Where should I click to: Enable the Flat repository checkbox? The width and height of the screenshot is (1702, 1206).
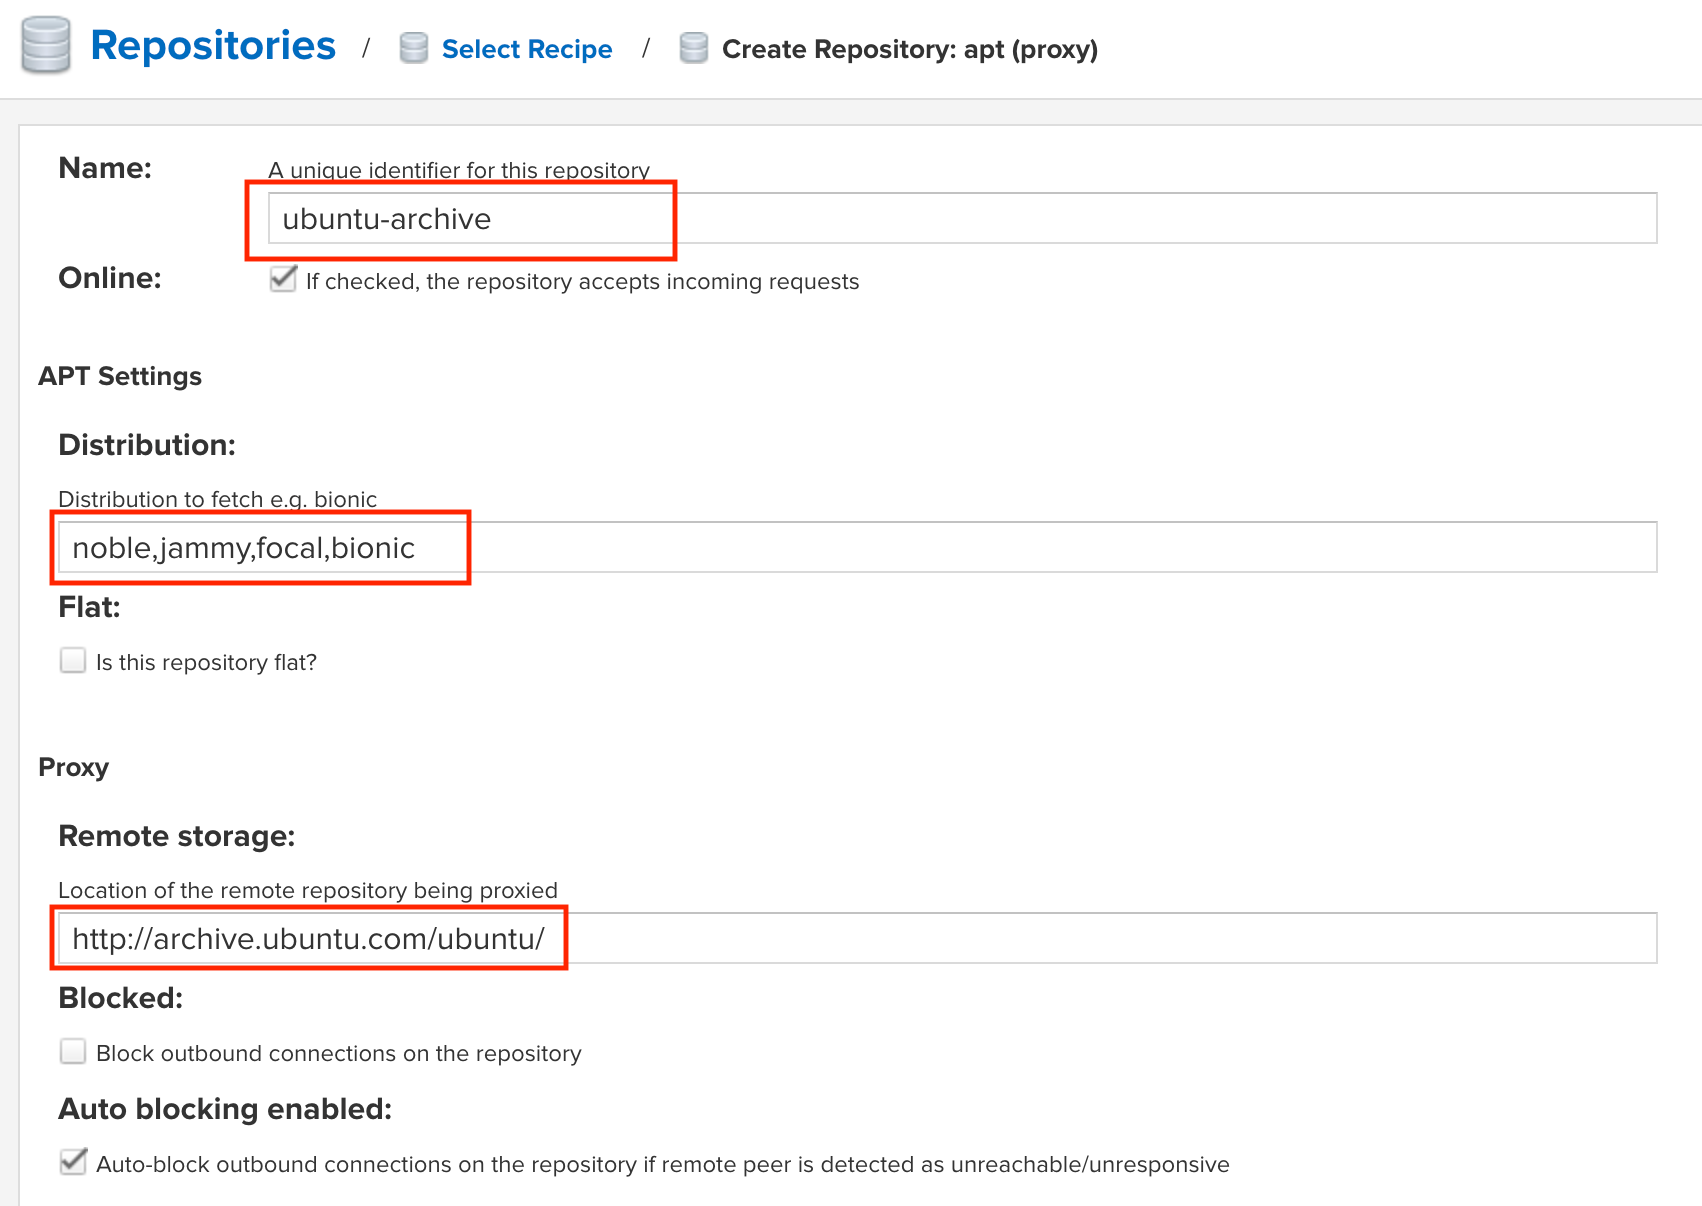click(73, 660)
